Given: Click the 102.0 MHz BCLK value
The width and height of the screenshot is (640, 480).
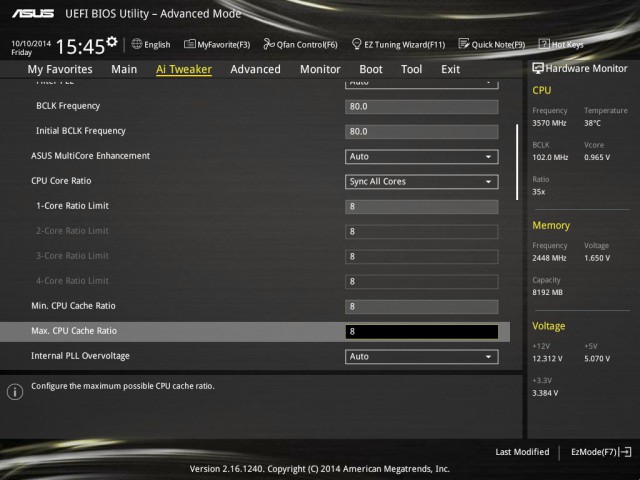Looking at the screenshot, I should [x=550, y=158].
